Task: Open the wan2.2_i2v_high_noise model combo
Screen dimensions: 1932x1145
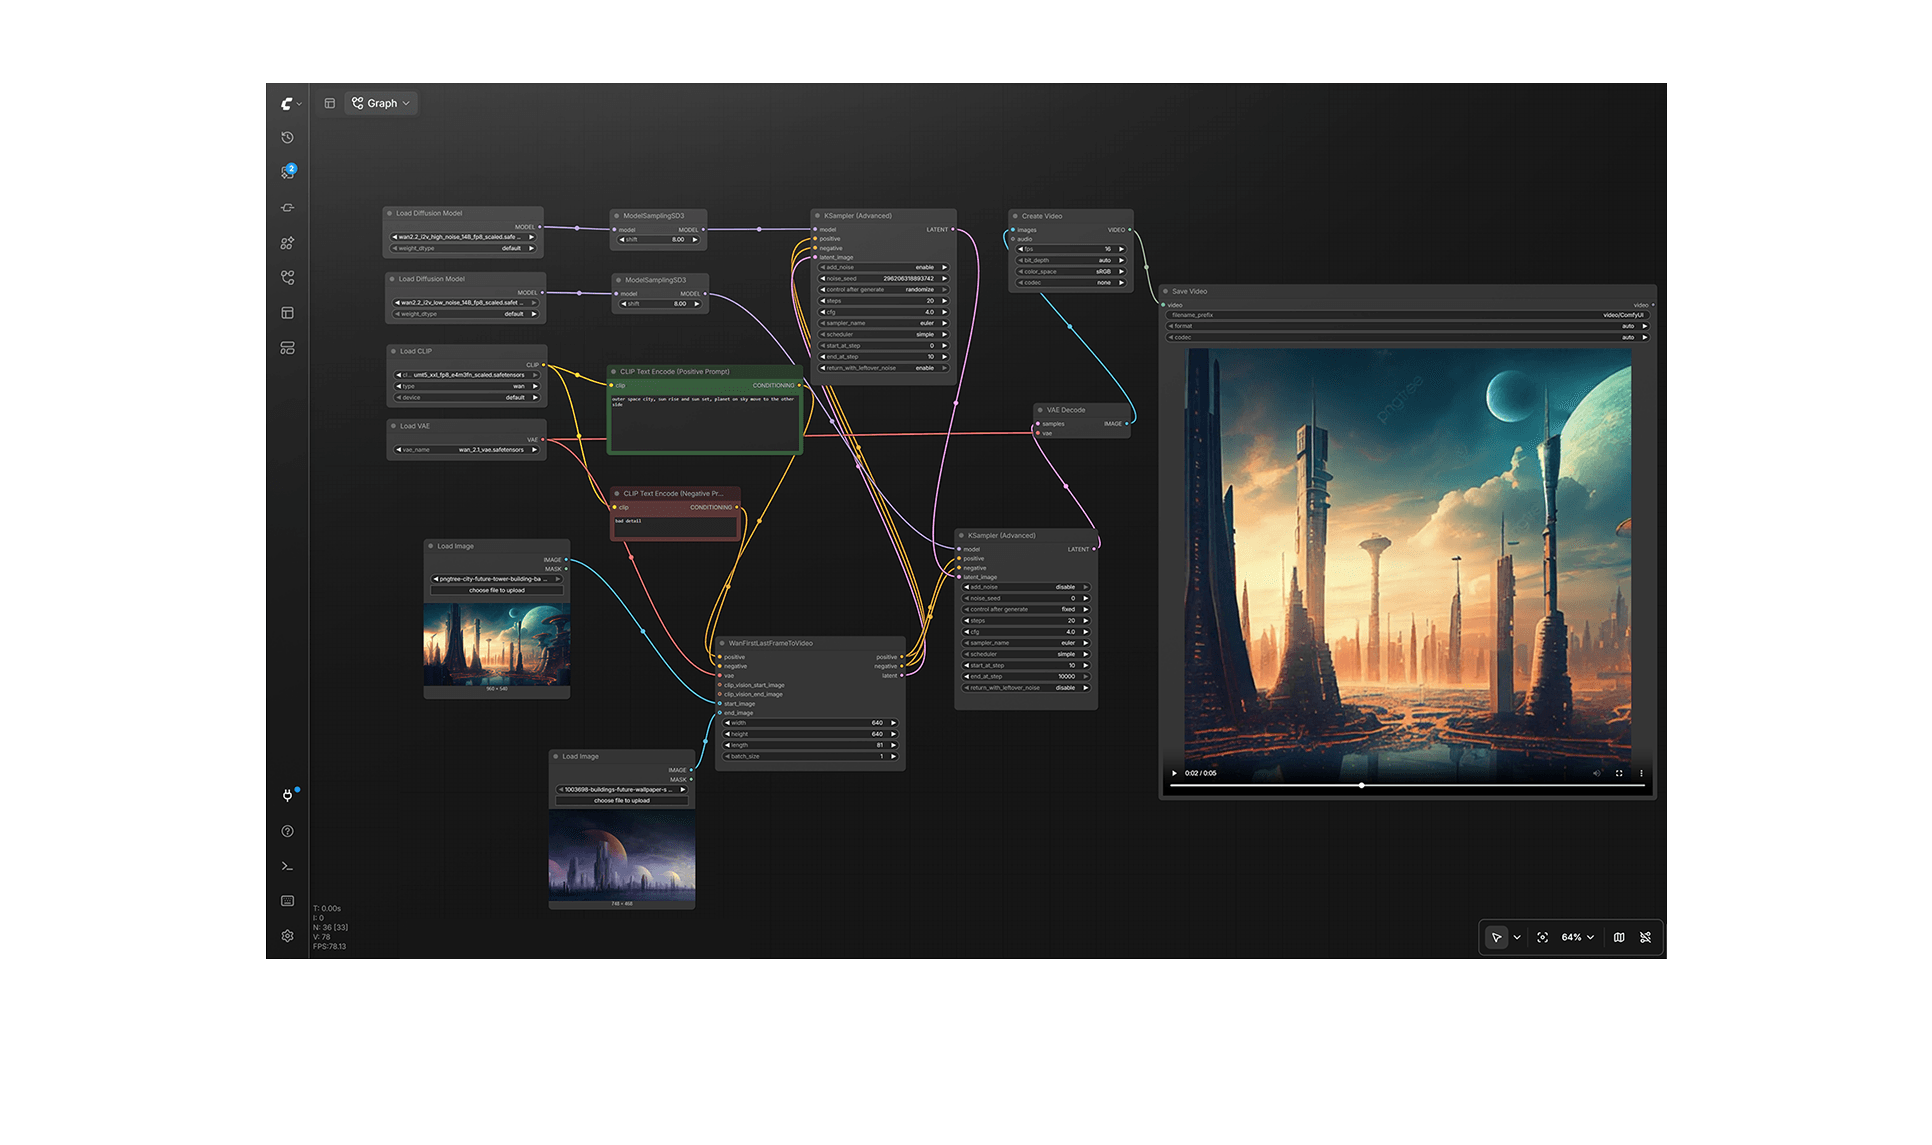Action: pos(465,237)
